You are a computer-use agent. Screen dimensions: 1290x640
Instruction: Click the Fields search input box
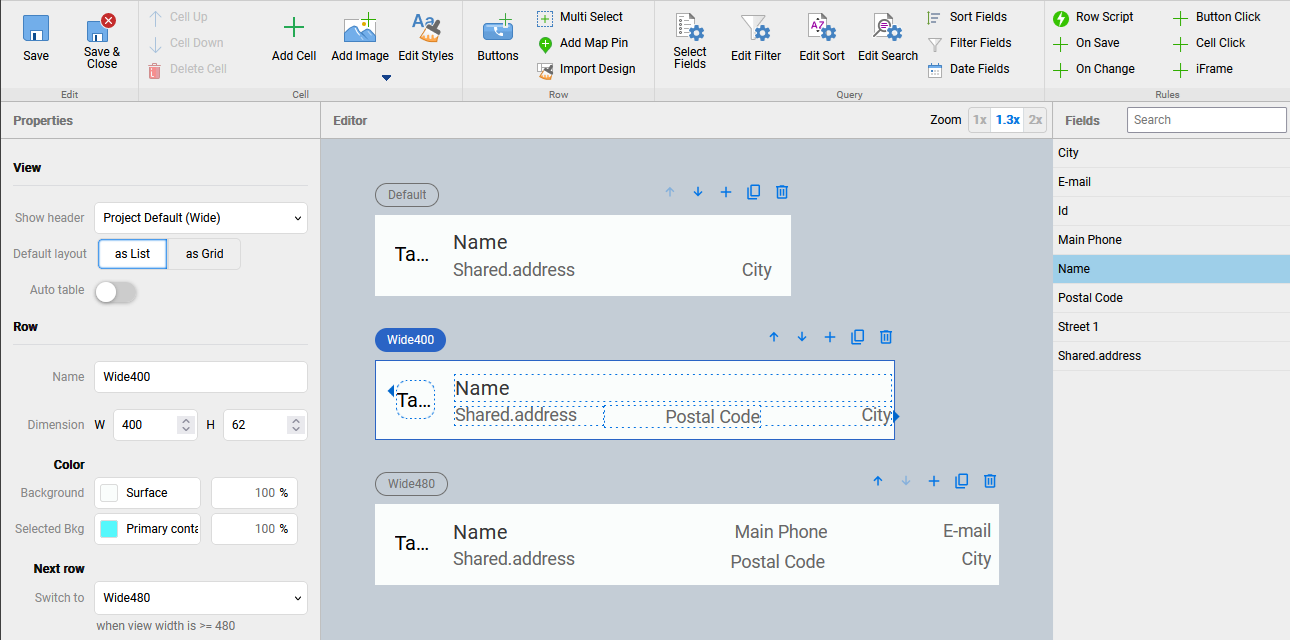(1206, 120)
